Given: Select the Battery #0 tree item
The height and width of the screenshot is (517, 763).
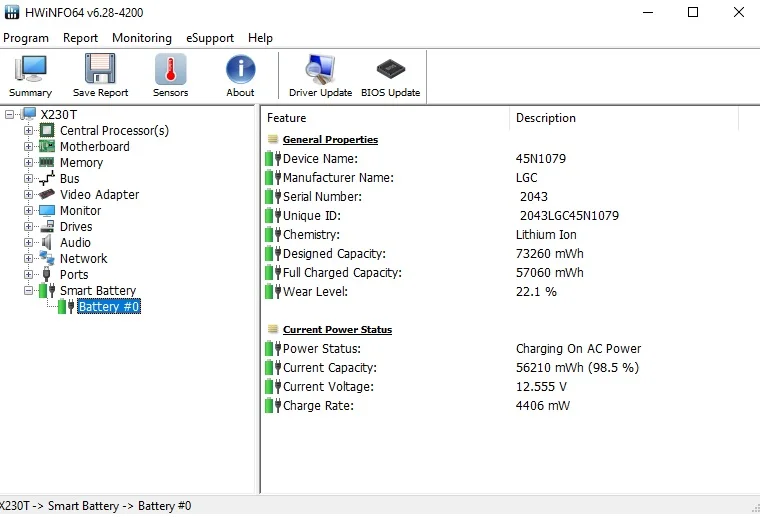Looking at the screenshot, I should (109, 307).
